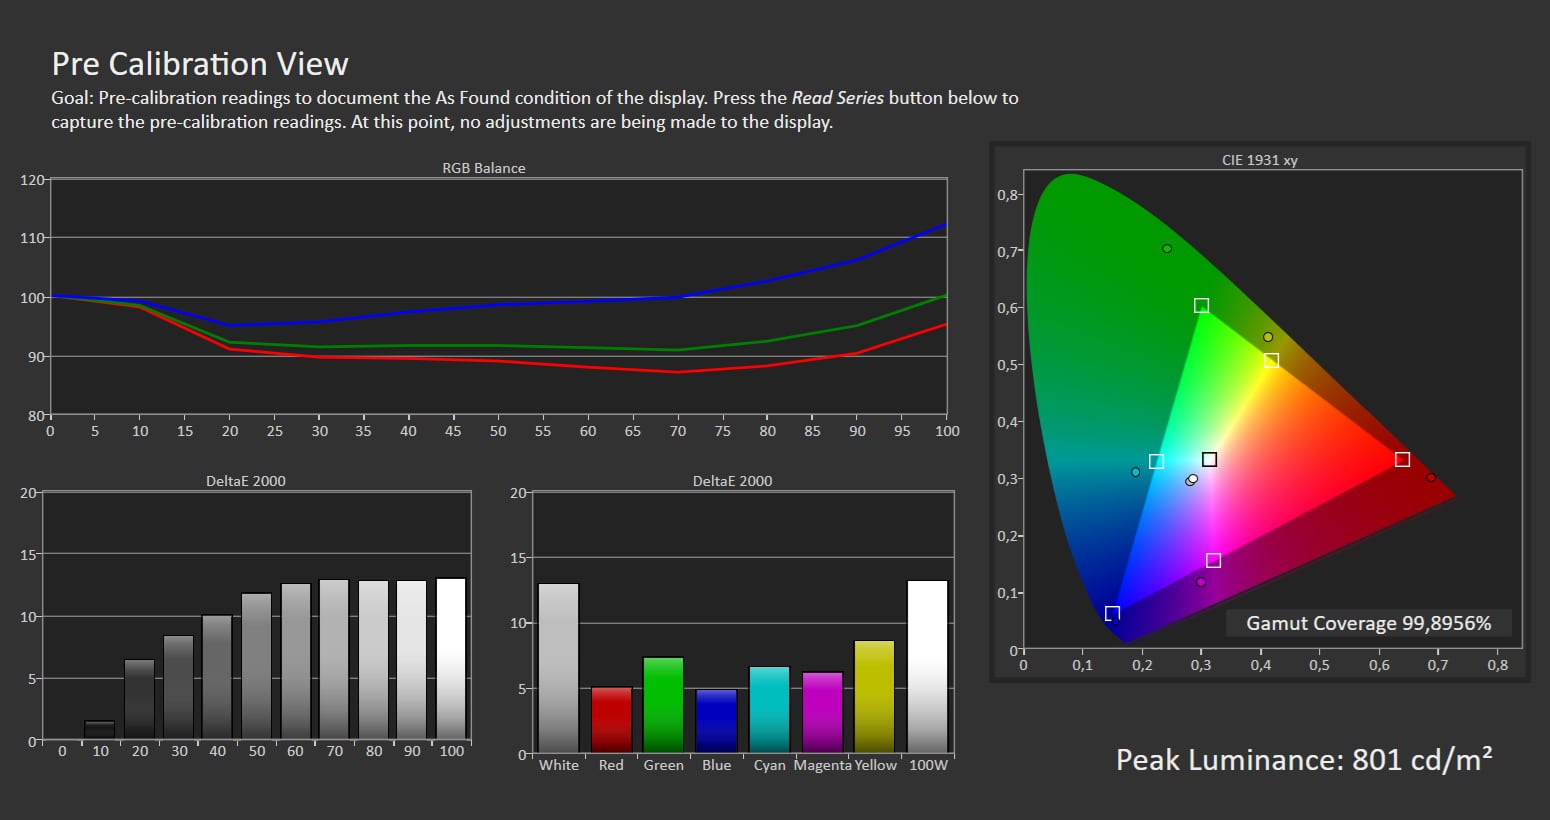Screen dimensions: 1550x820
Task: Click the Gamut Coverage 99,8956% label
Action: click(x=1368, y=623)
